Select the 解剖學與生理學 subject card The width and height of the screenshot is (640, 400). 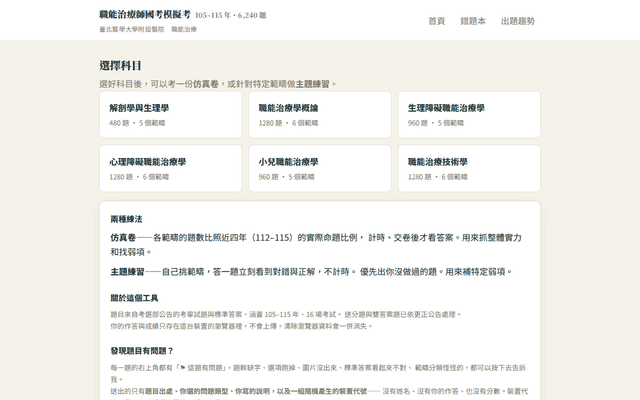pos(171,114)
